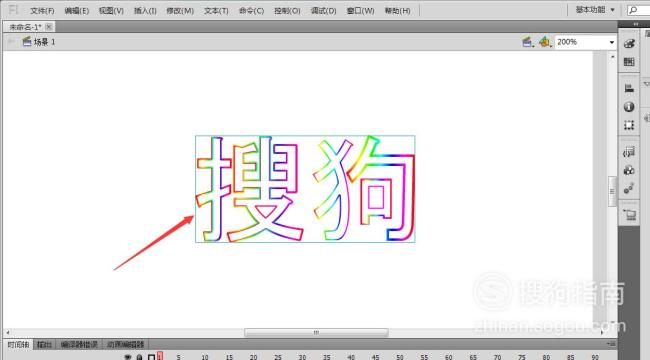Screen dimensions: 650x360
Task: Click frame 25 on timeline ruler
Action: 278,357
